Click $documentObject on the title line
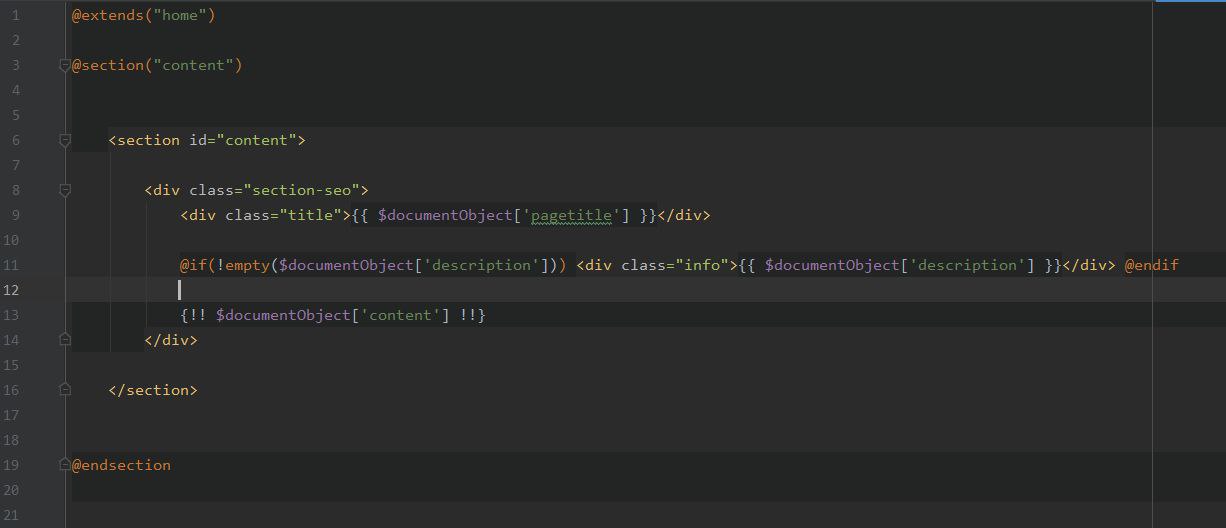 [x=445, y=216]
